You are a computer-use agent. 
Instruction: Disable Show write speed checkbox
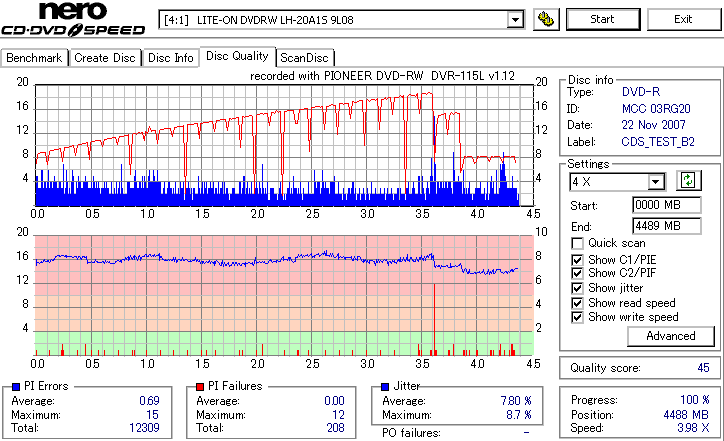pyautogui.click(x=577, y=317)
